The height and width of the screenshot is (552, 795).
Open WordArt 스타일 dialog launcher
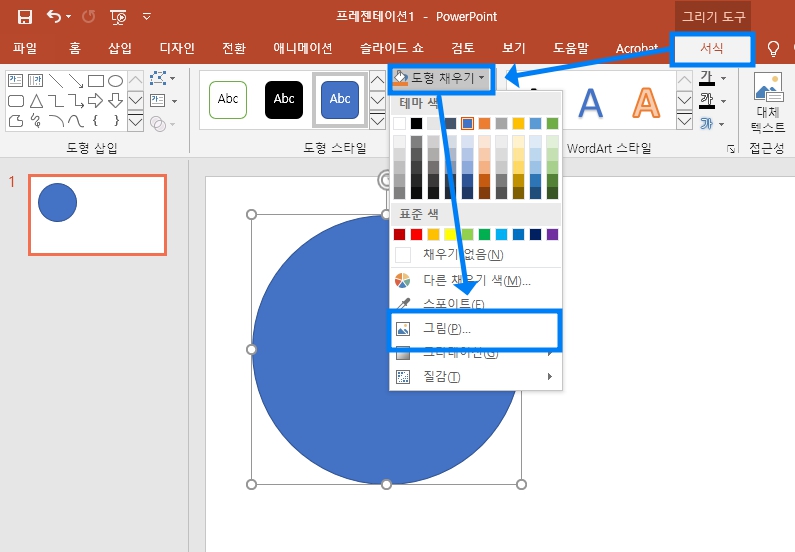point(731,149)
